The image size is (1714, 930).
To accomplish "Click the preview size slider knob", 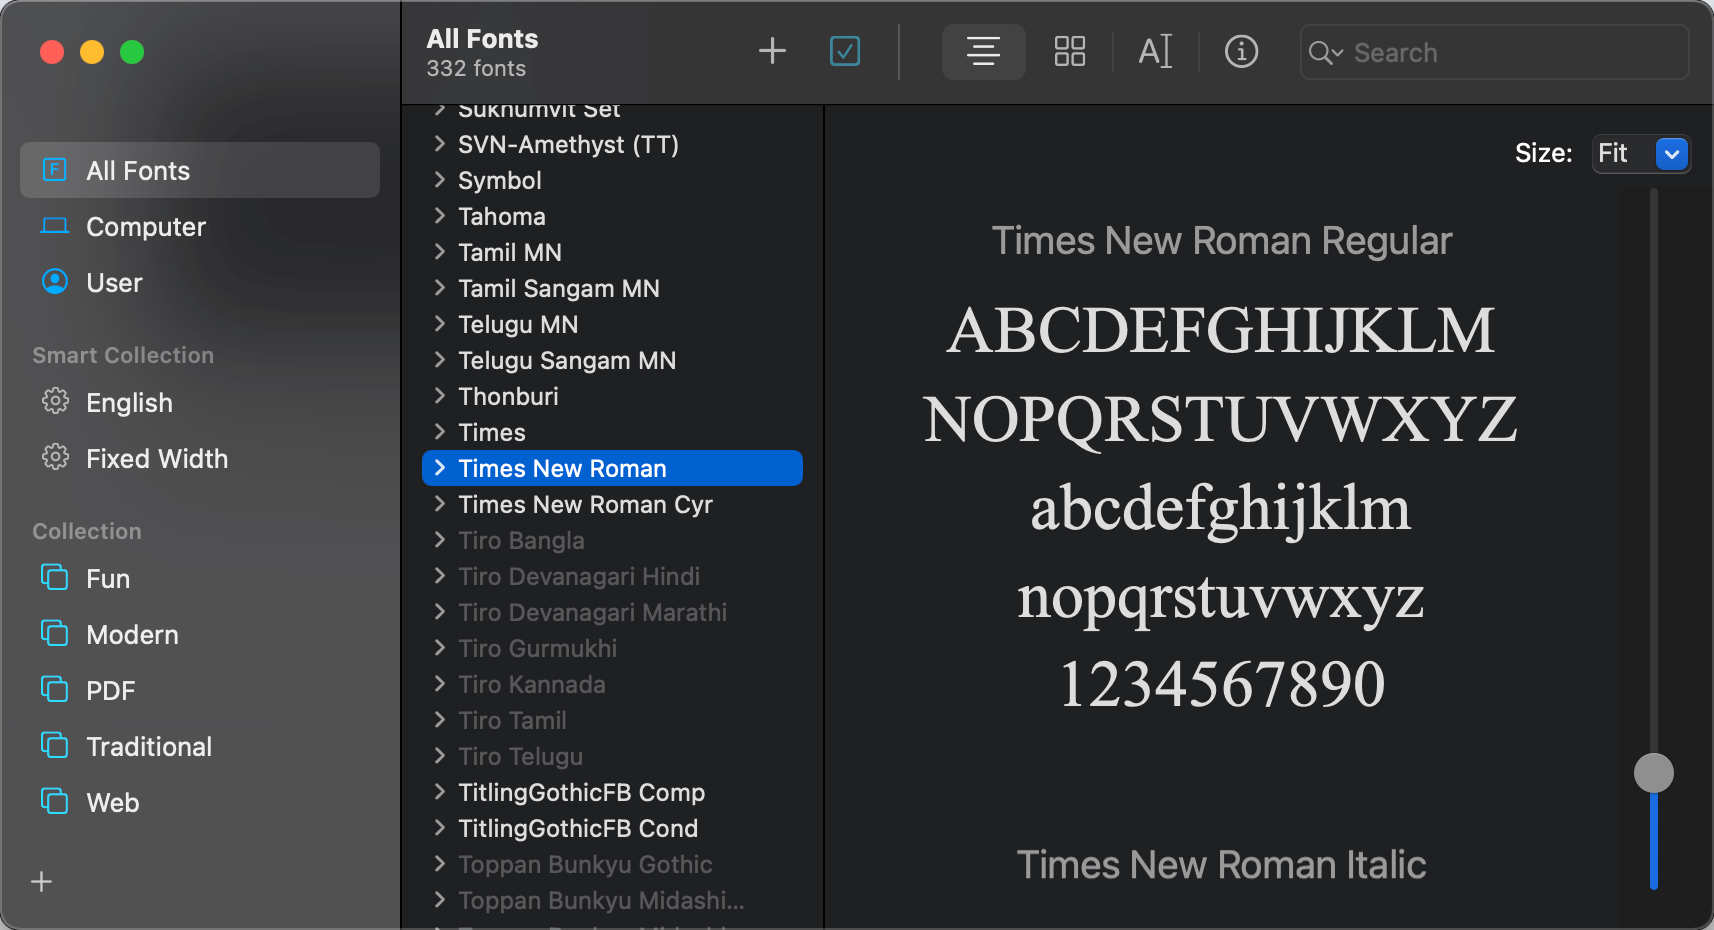I will click(1654, 773).
